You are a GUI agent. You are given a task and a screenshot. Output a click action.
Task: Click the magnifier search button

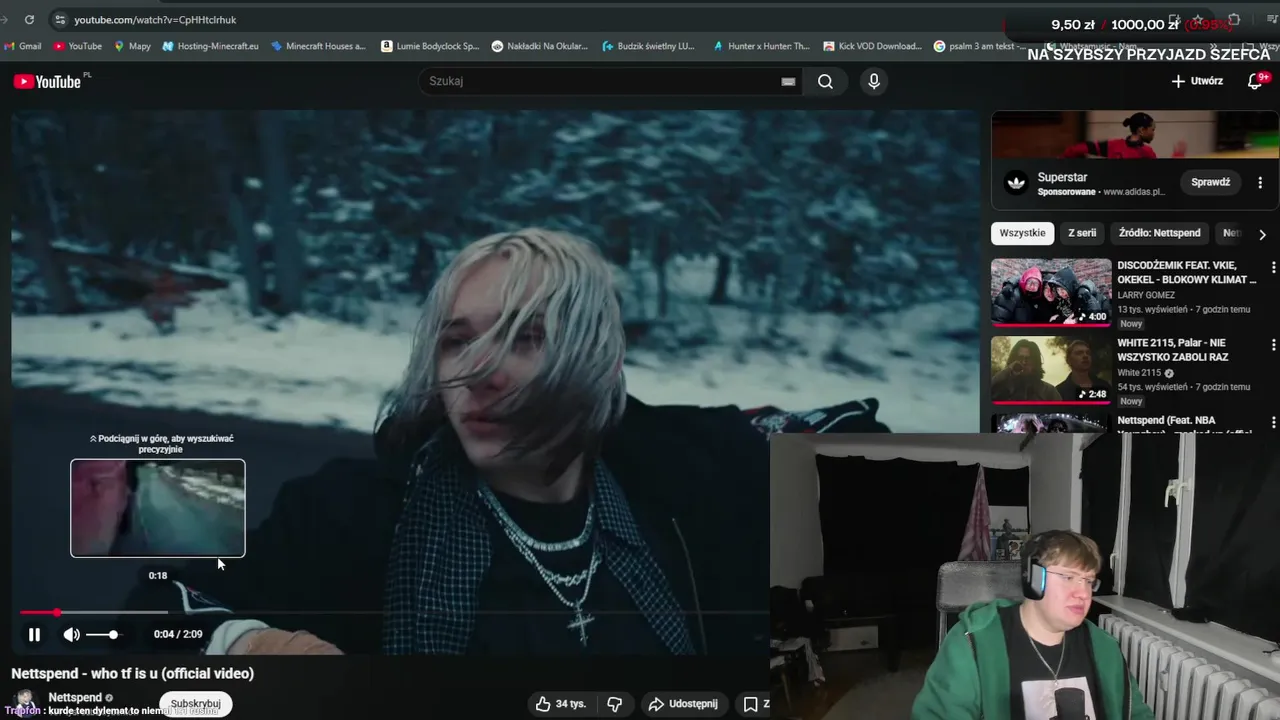click(x=825, y=81)
